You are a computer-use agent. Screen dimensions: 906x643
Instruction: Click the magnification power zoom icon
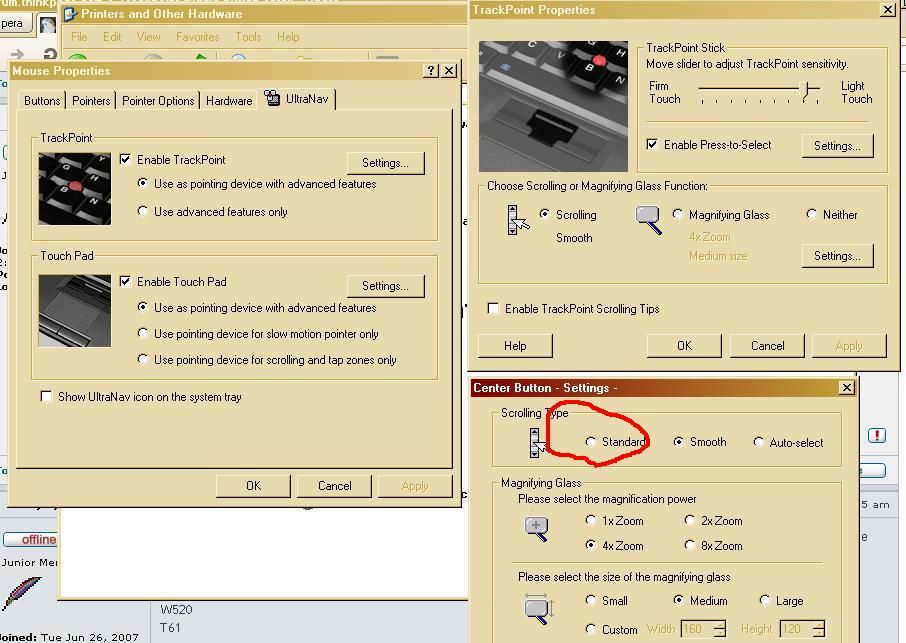tap(536, 529)
